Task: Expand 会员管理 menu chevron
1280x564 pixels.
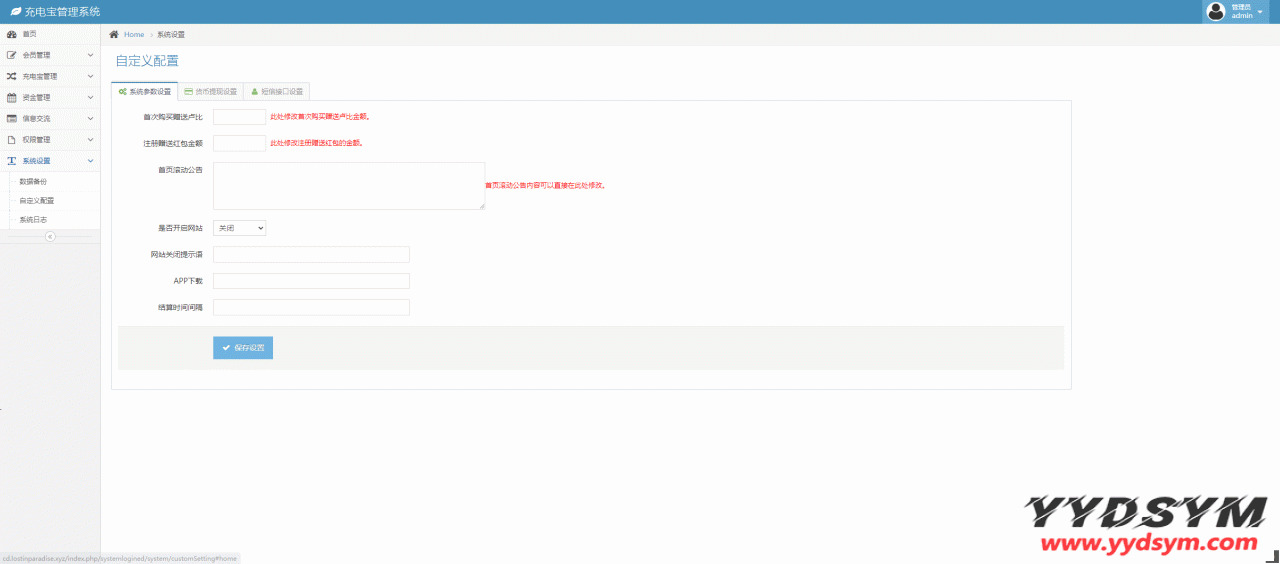Action: [90, 55]
